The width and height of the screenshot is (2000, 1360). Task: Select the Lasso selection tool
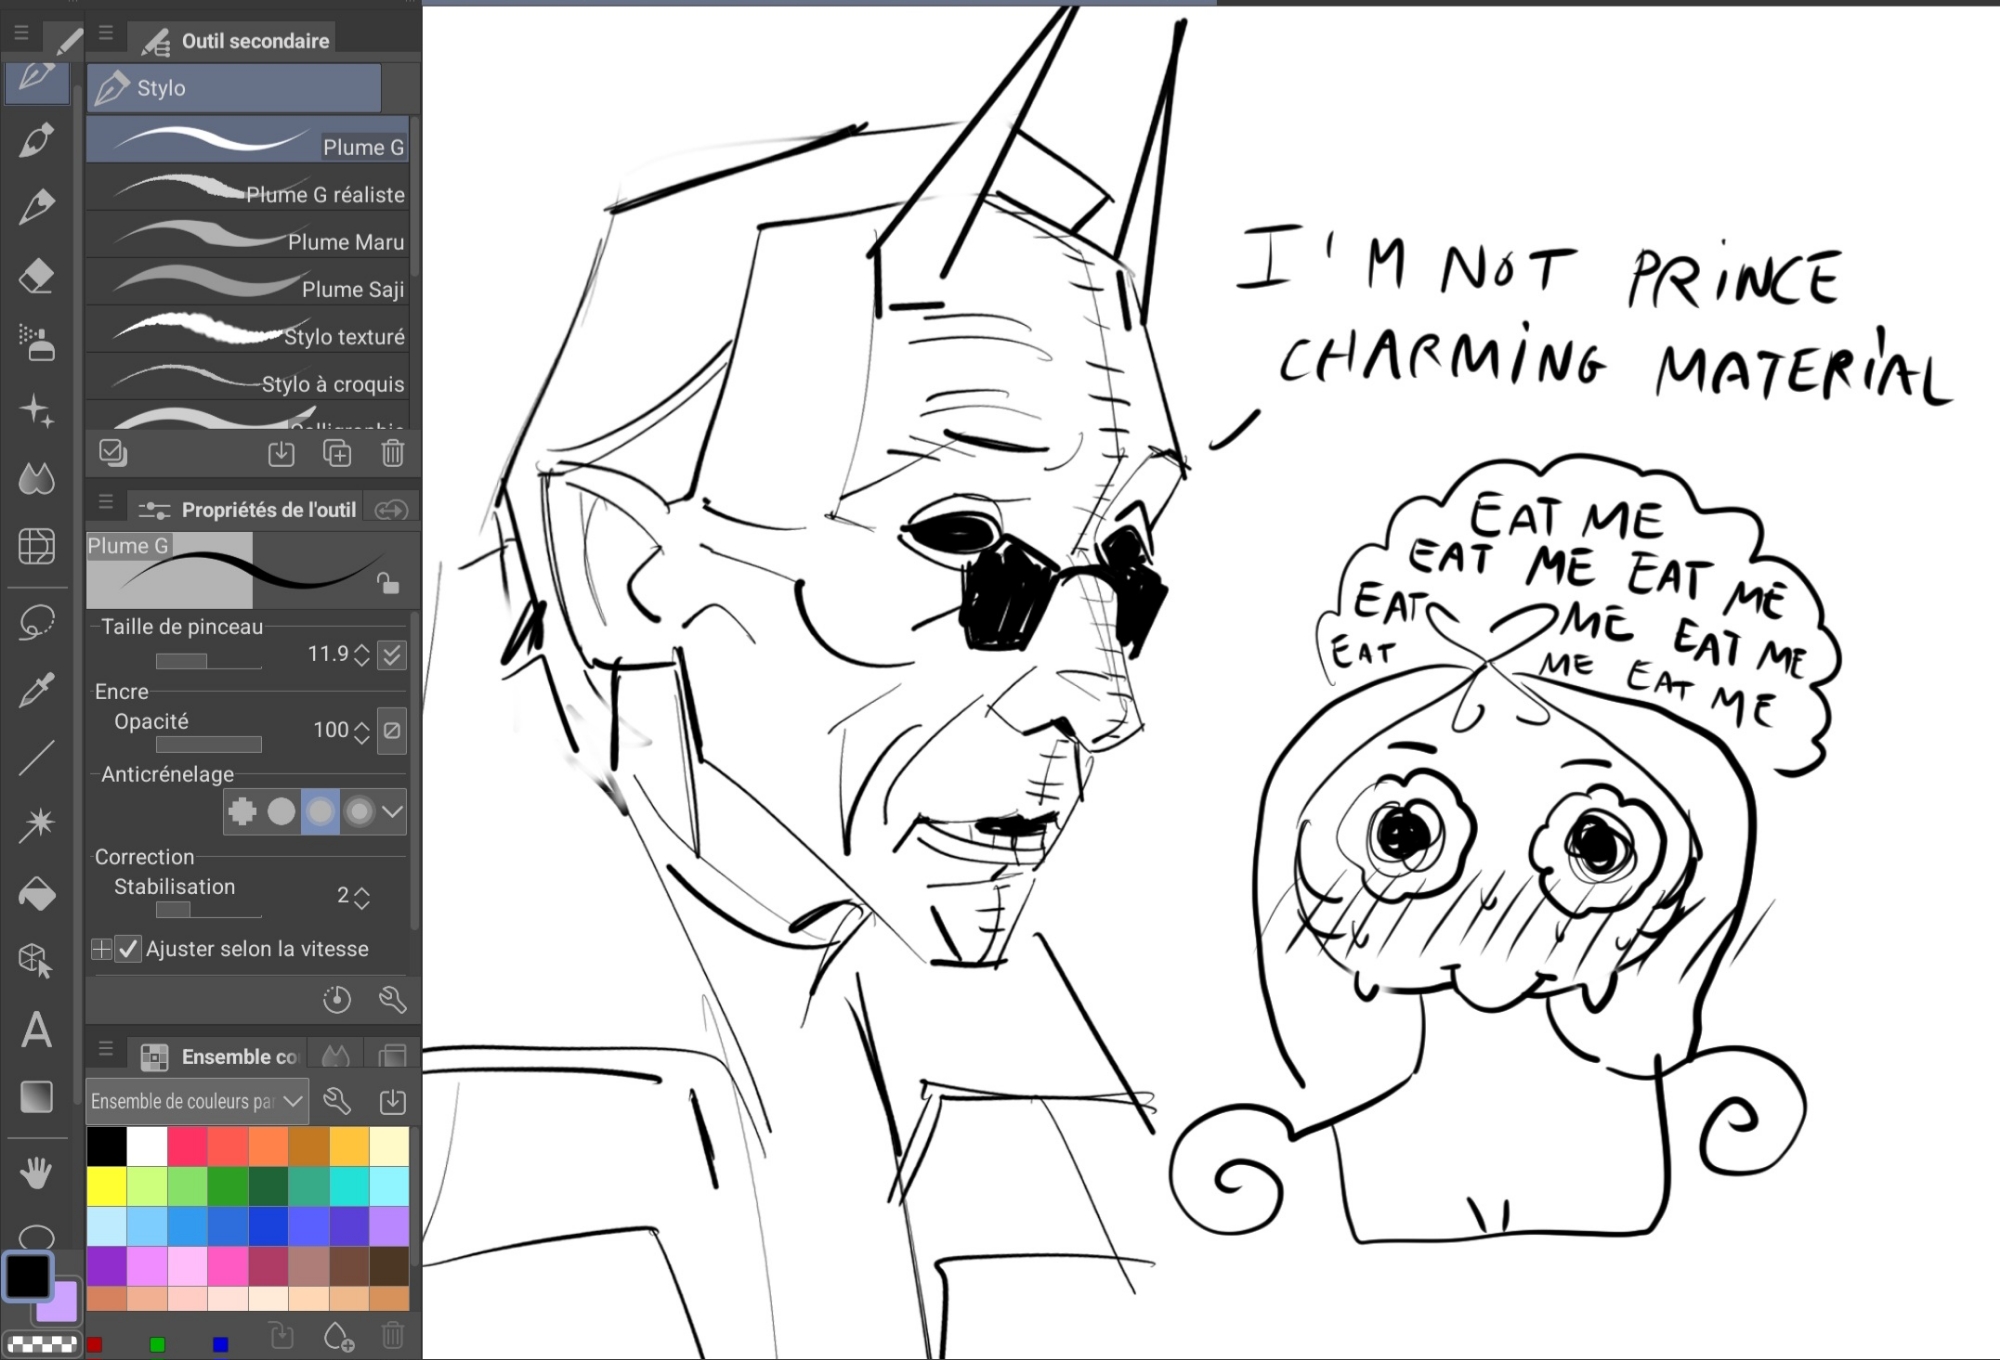(x=36, y=622)
